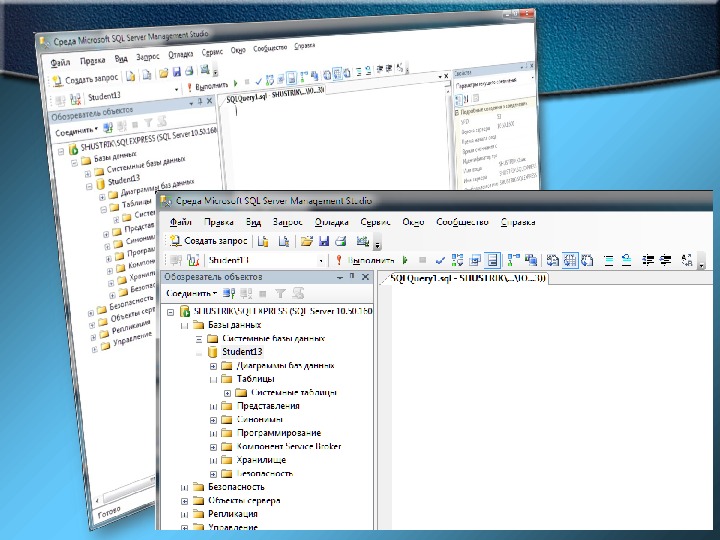Toggle Include Client Statistics in front window
This screenshot has height=540, width=720.
point(531,260)
